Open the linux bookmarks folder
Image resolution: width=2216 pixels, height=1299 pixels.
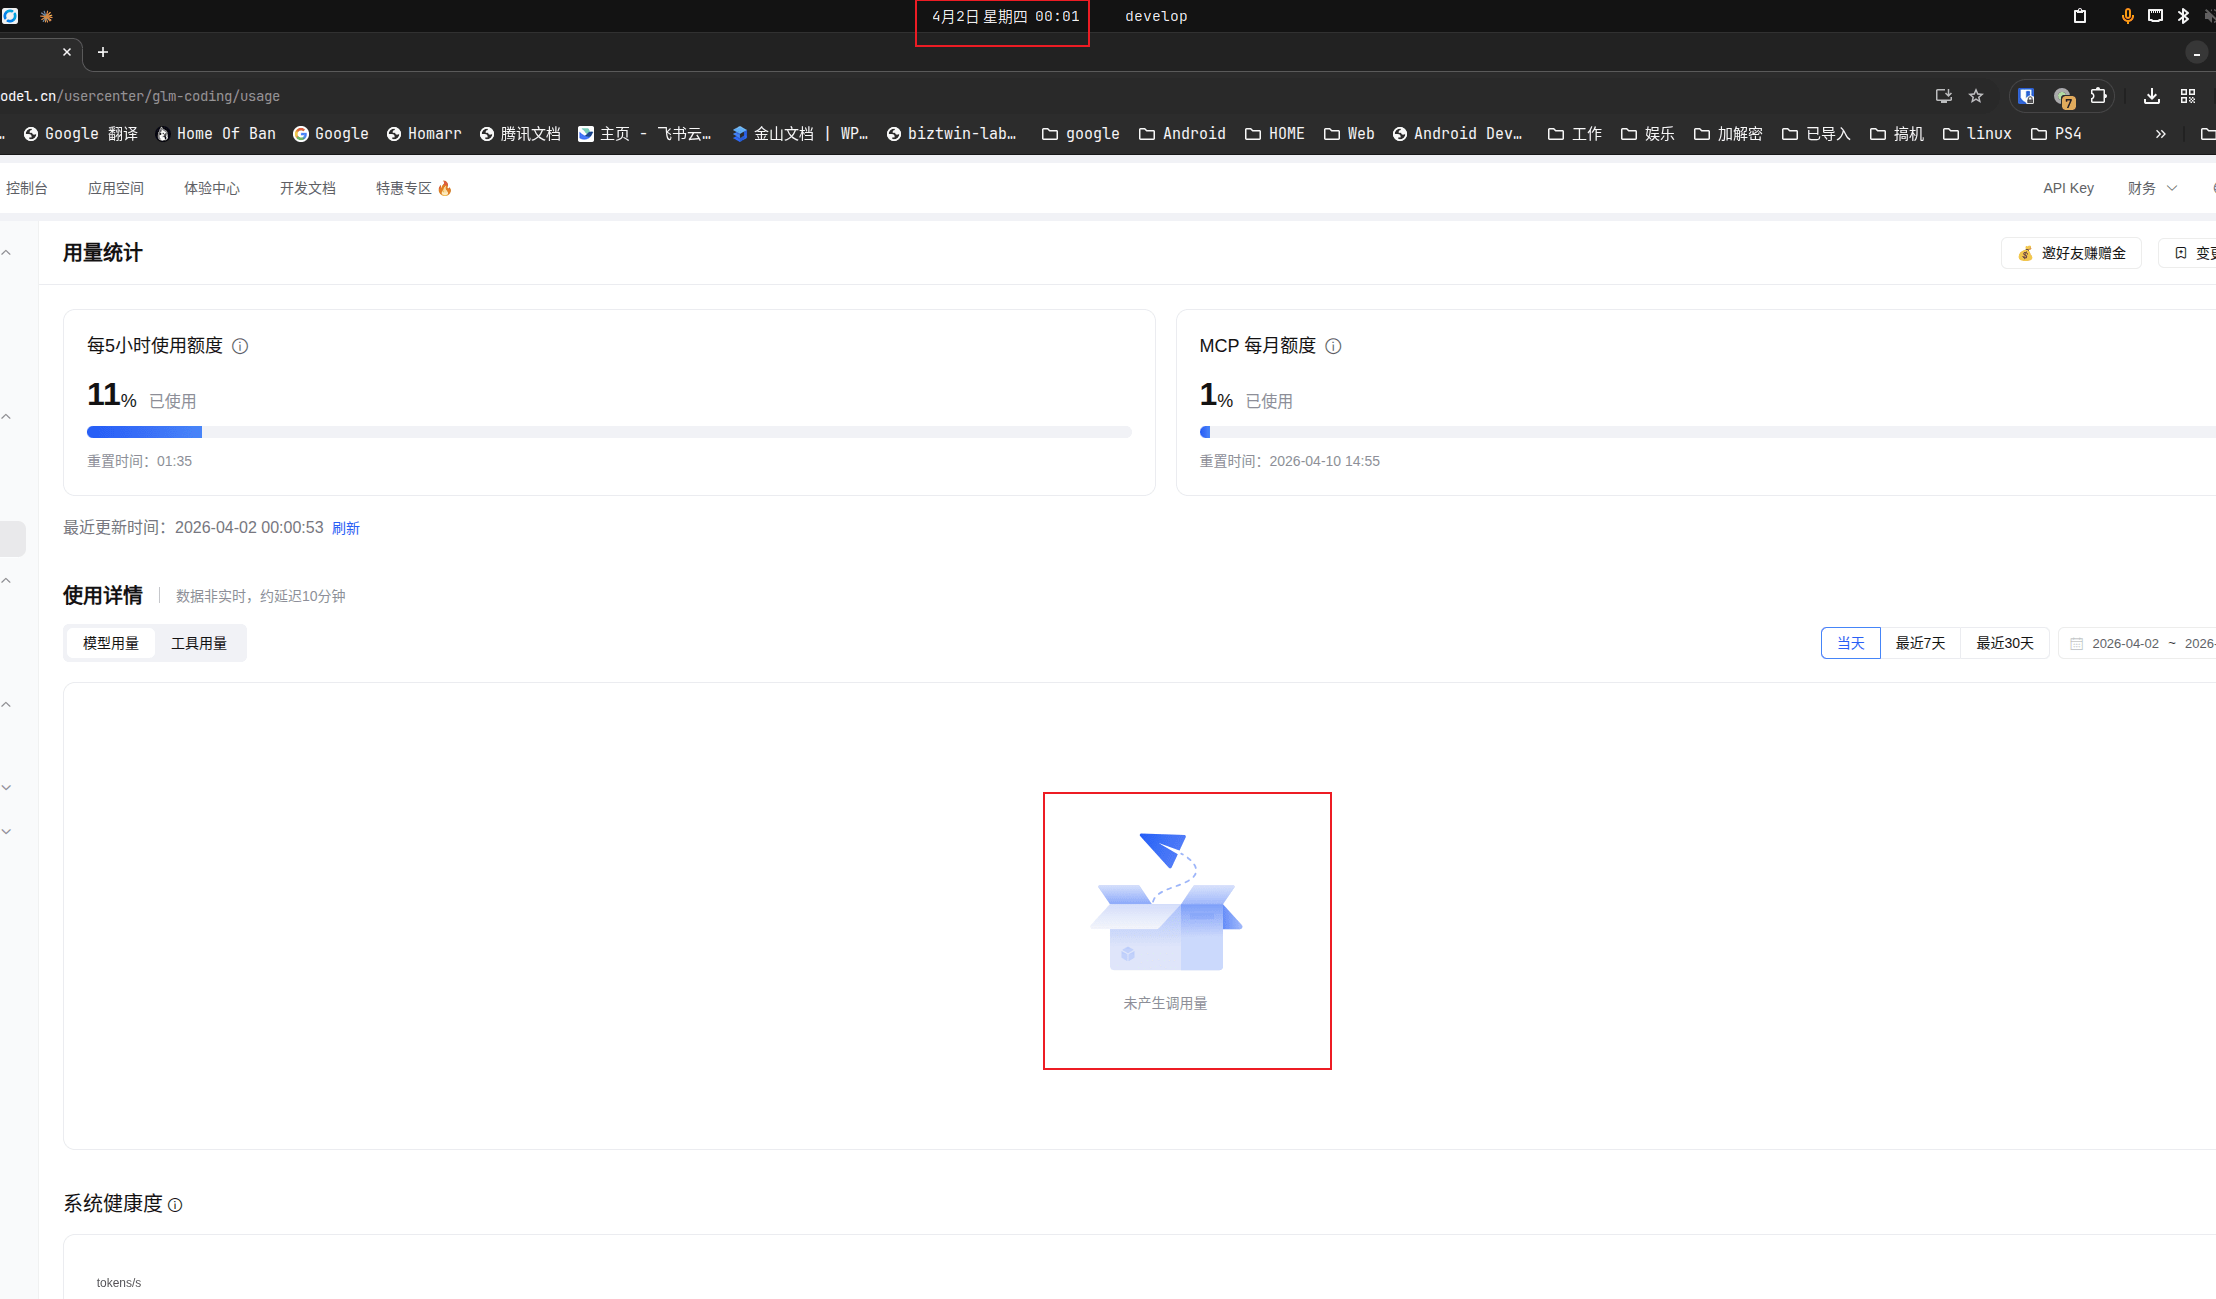(x=1977, y=134)
